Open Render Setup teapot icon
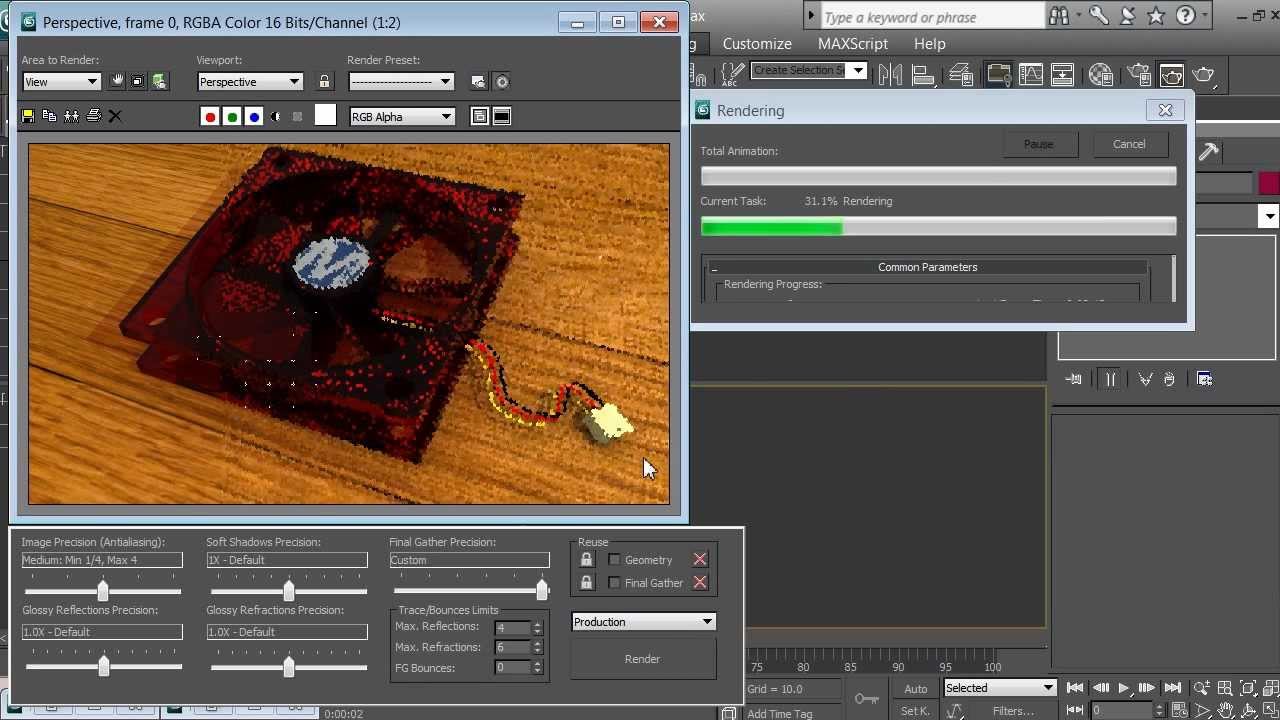The width and height of the screenshot is (1280, 720). pyautogui.click(x=1139, y=75)
